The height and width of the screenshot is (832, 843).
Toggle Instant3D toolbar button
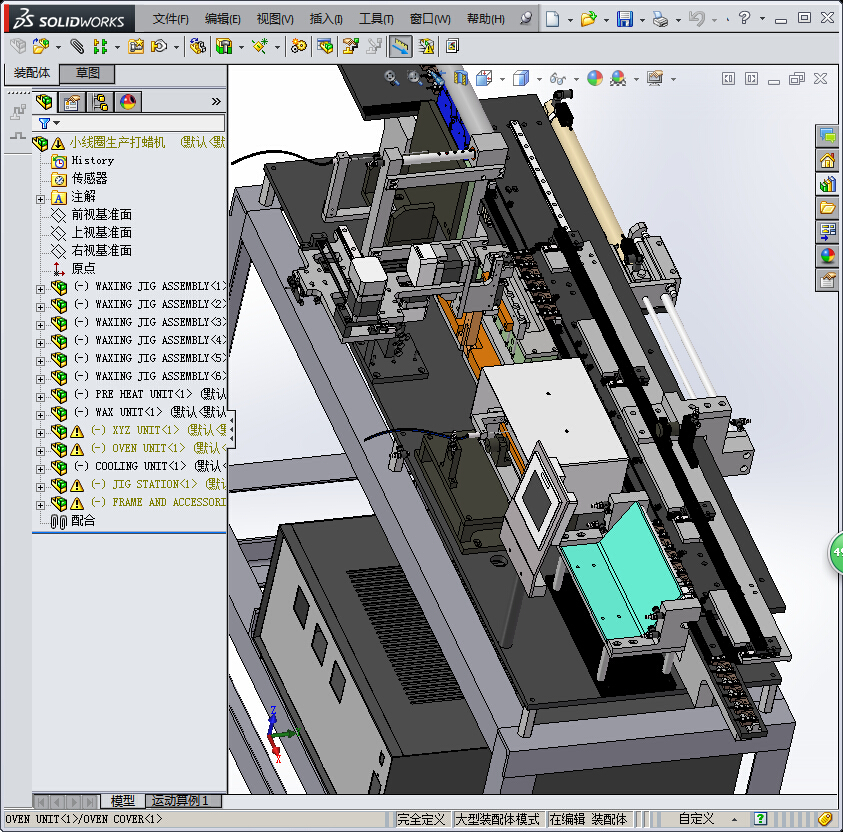399,46
